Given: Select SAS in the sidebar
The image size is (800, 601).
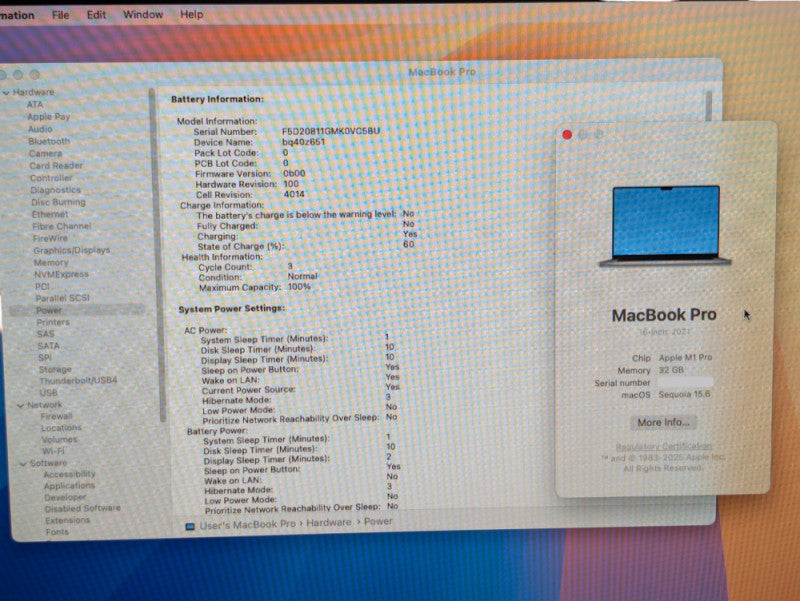Looking at the screenshot, I should point(45,334).
